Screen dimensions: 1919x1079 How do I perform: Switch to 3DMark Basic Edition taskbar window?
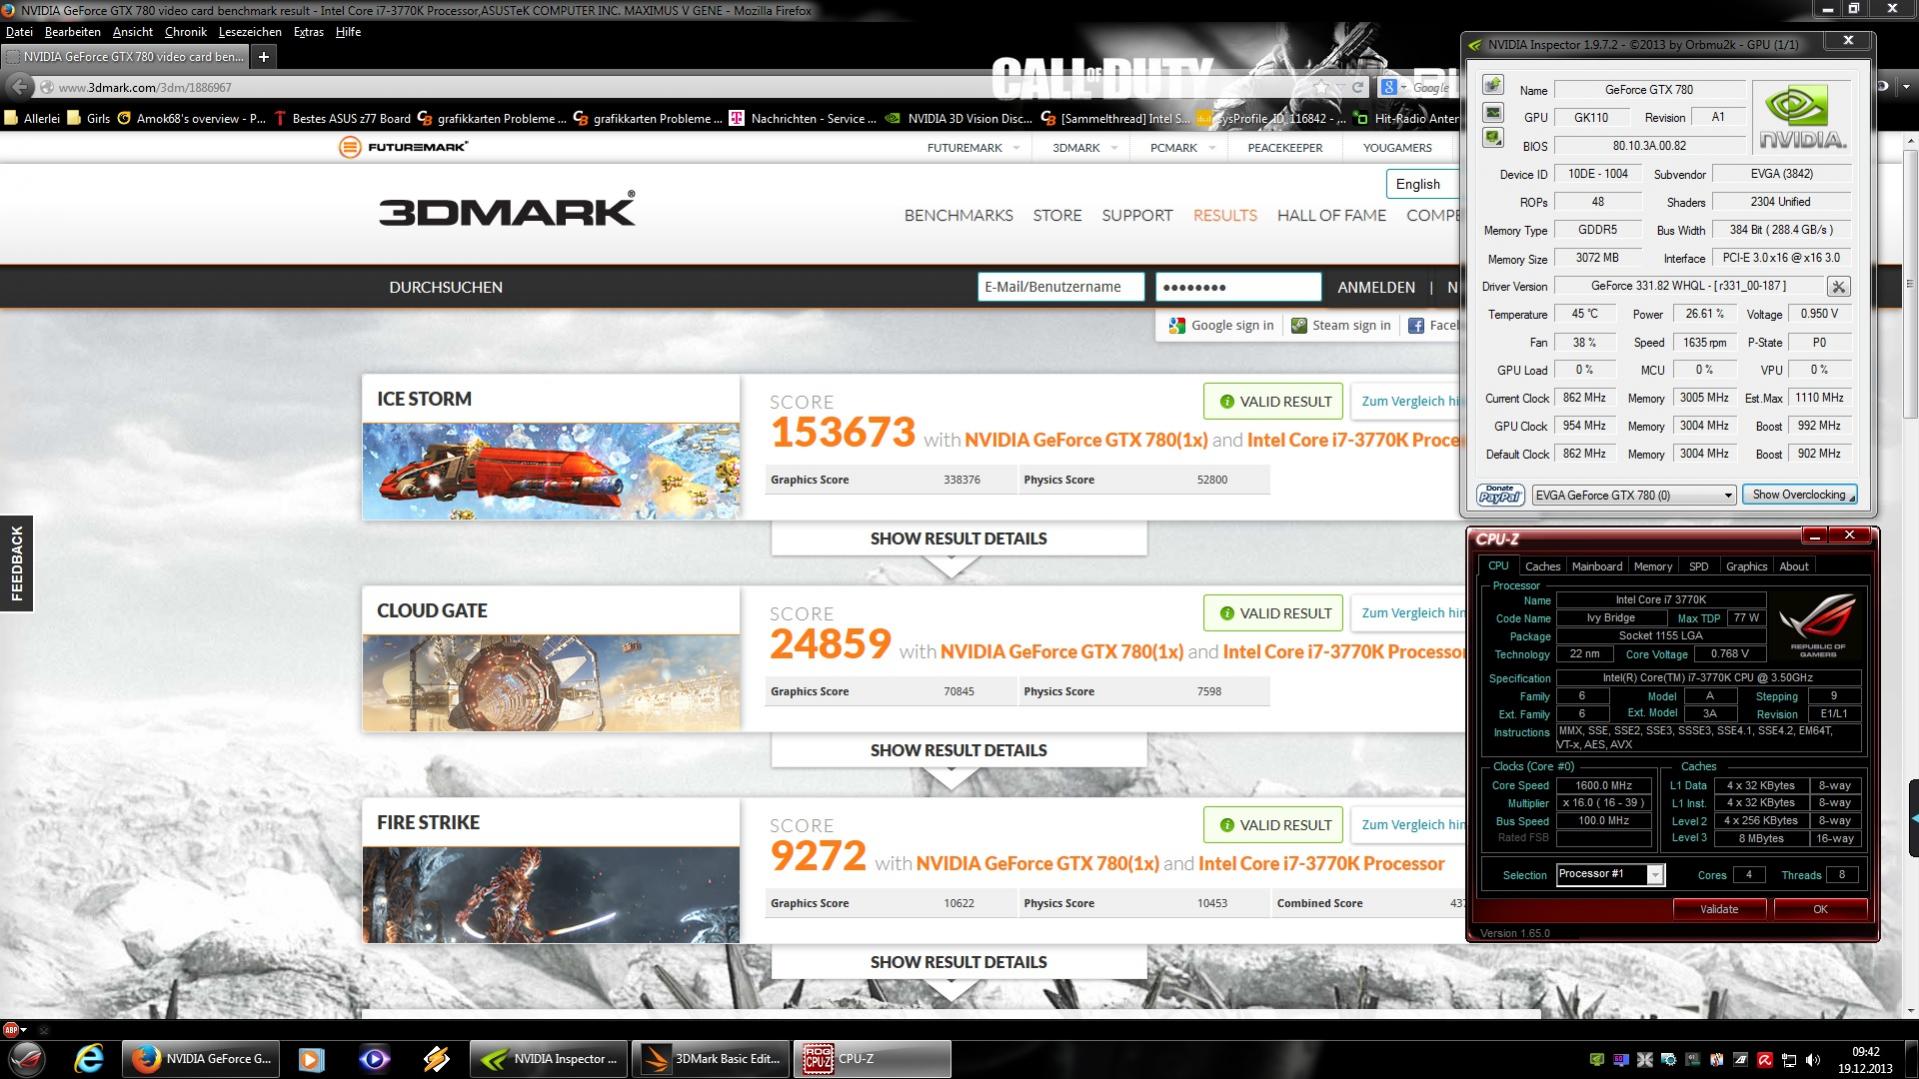[x=712, y=1059]
